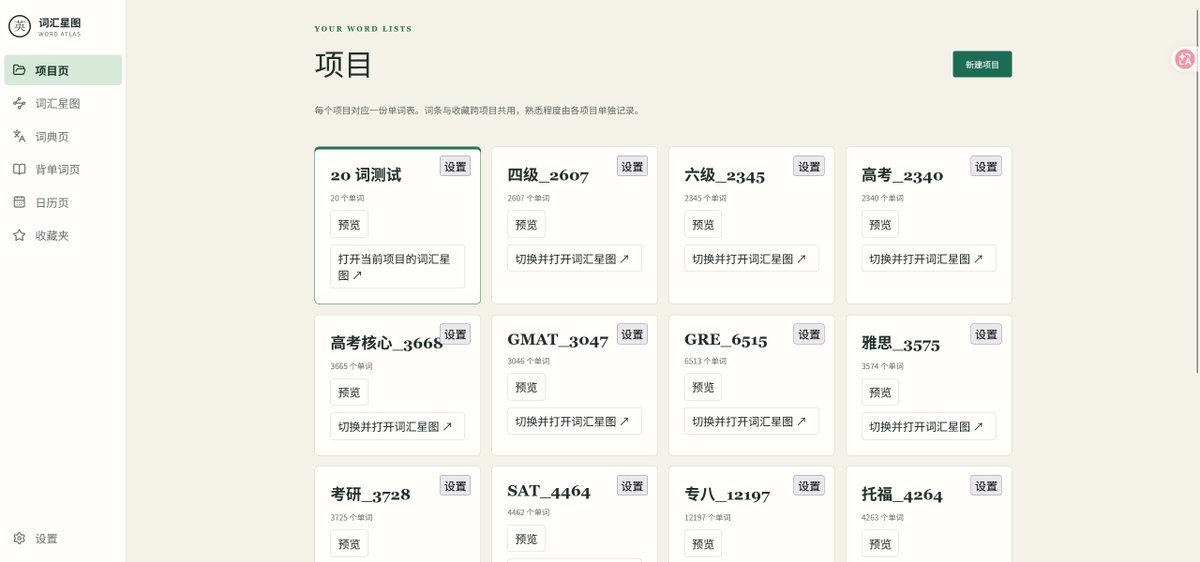Open 设置 on the 四级_2607 card
Screen dimensions: 1200x562
pos(632,166)
